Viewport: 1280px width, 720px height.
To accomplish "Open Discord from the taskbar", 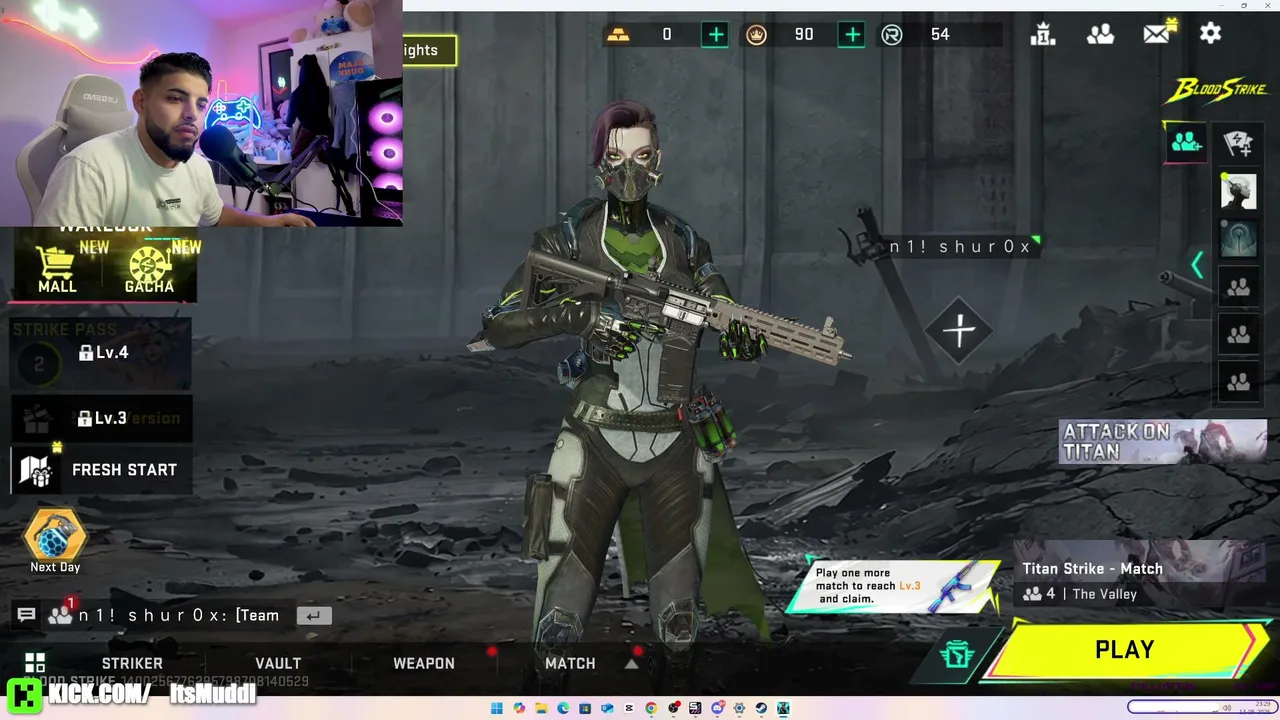I will (717, 708).
